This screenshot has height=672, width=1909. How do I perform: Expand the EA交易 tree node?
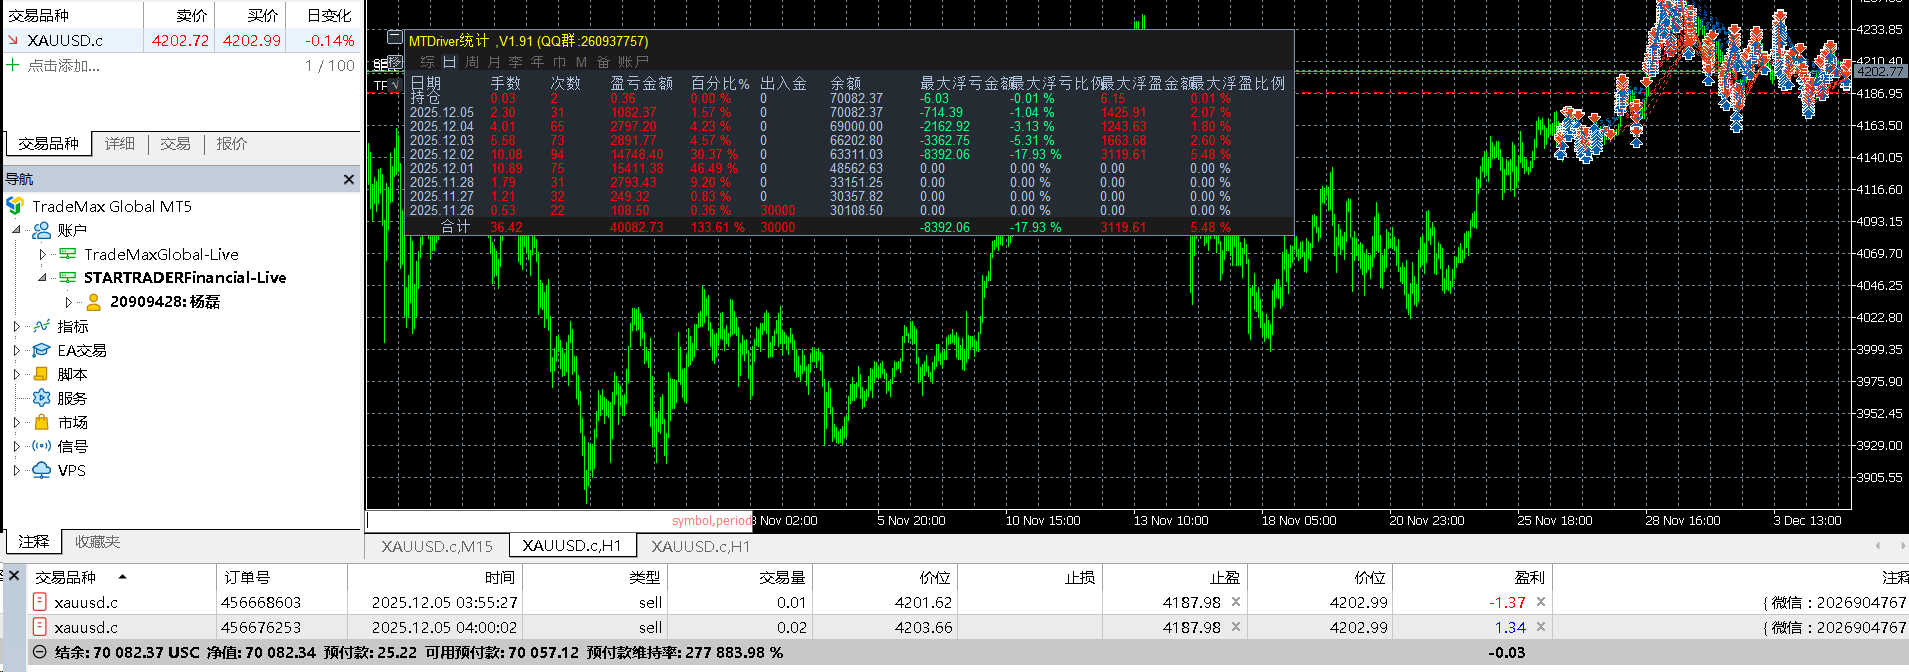[17, 350]
